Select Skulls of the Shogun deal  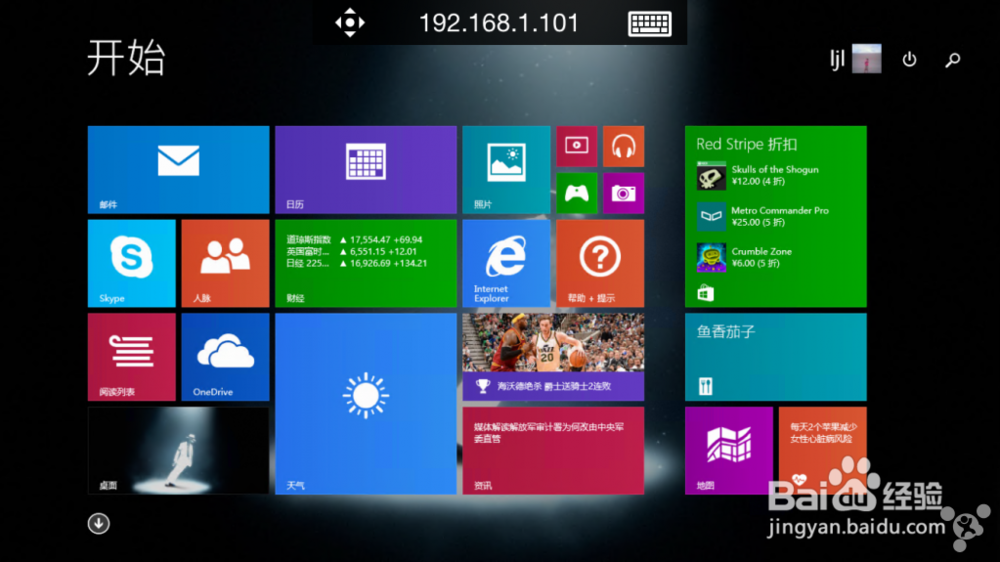tap(759, 175)
